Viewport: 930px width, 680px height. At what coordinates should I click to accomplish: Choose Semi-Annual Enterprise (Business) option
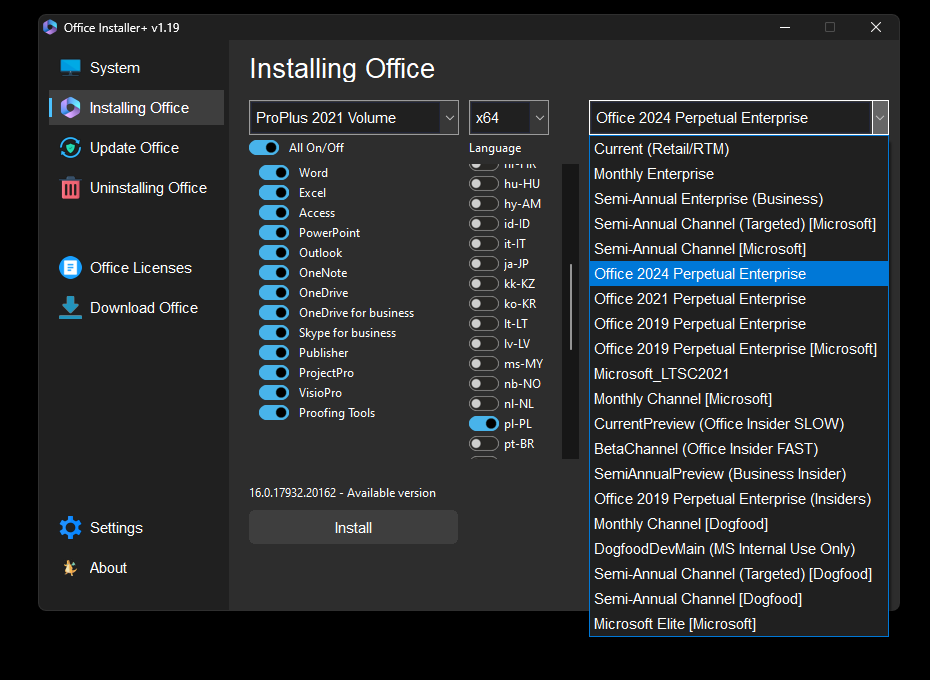(x=738, y=199)
